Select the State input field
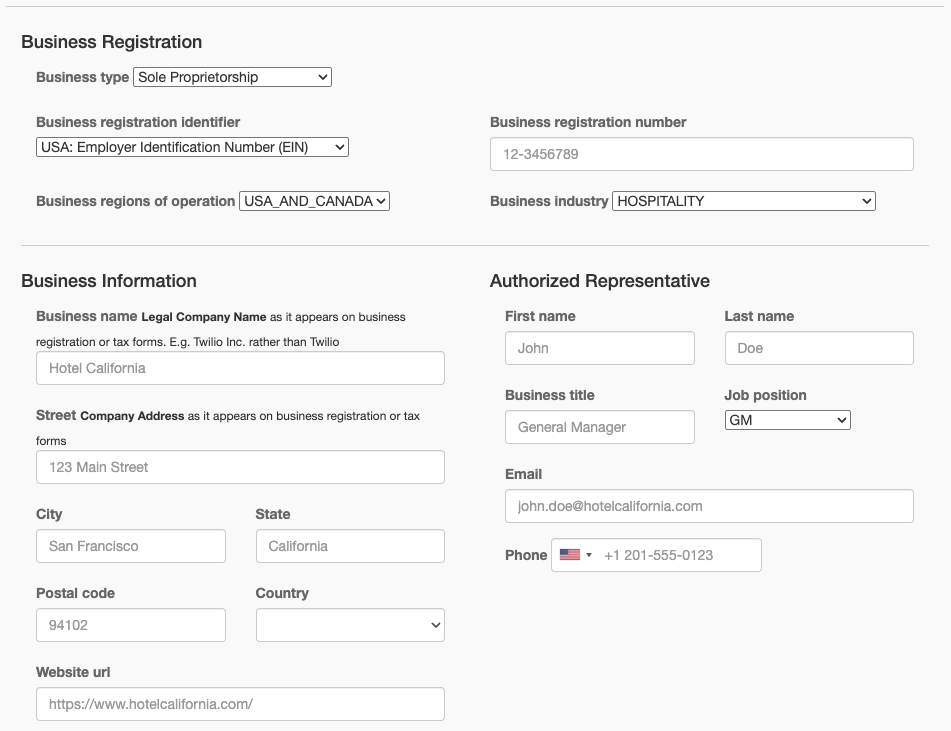 350,546
